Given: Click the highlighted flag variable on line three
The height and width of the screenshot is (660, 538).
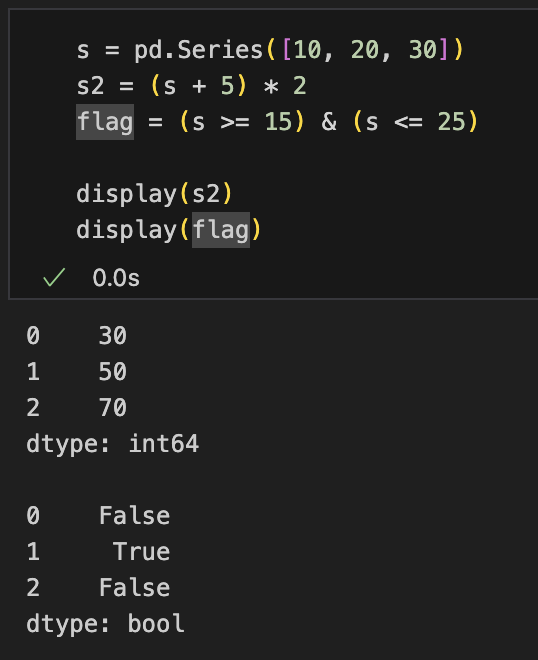Looking at the screenshot, I should [x=105, y=122].
